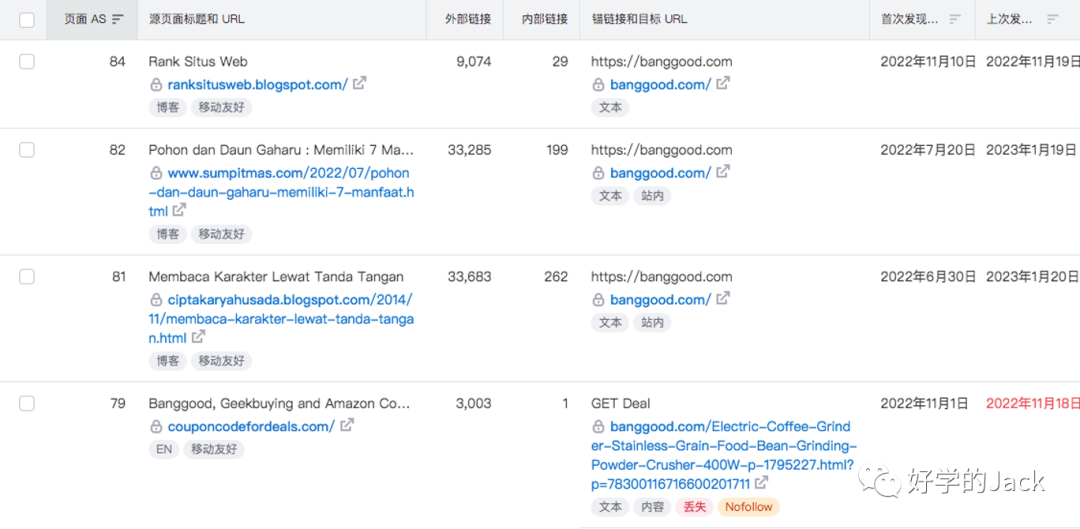Click lock icon before ranksitusweb.blogspot.com
Screen dimensions: 1080x529
(156, 85)
